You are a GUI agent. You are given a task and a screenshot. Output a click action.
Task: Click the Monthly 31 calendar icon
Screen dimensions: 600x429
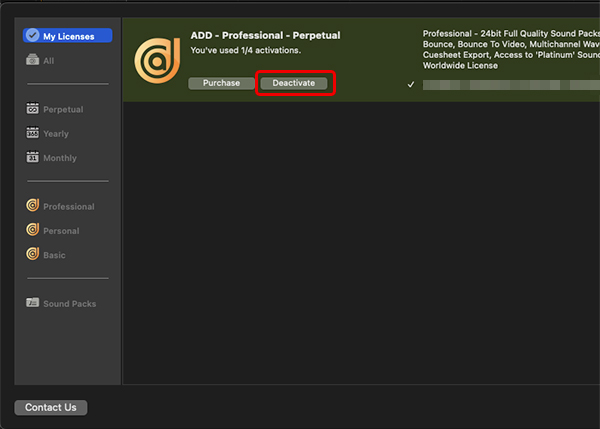click(x=33, y=157)
